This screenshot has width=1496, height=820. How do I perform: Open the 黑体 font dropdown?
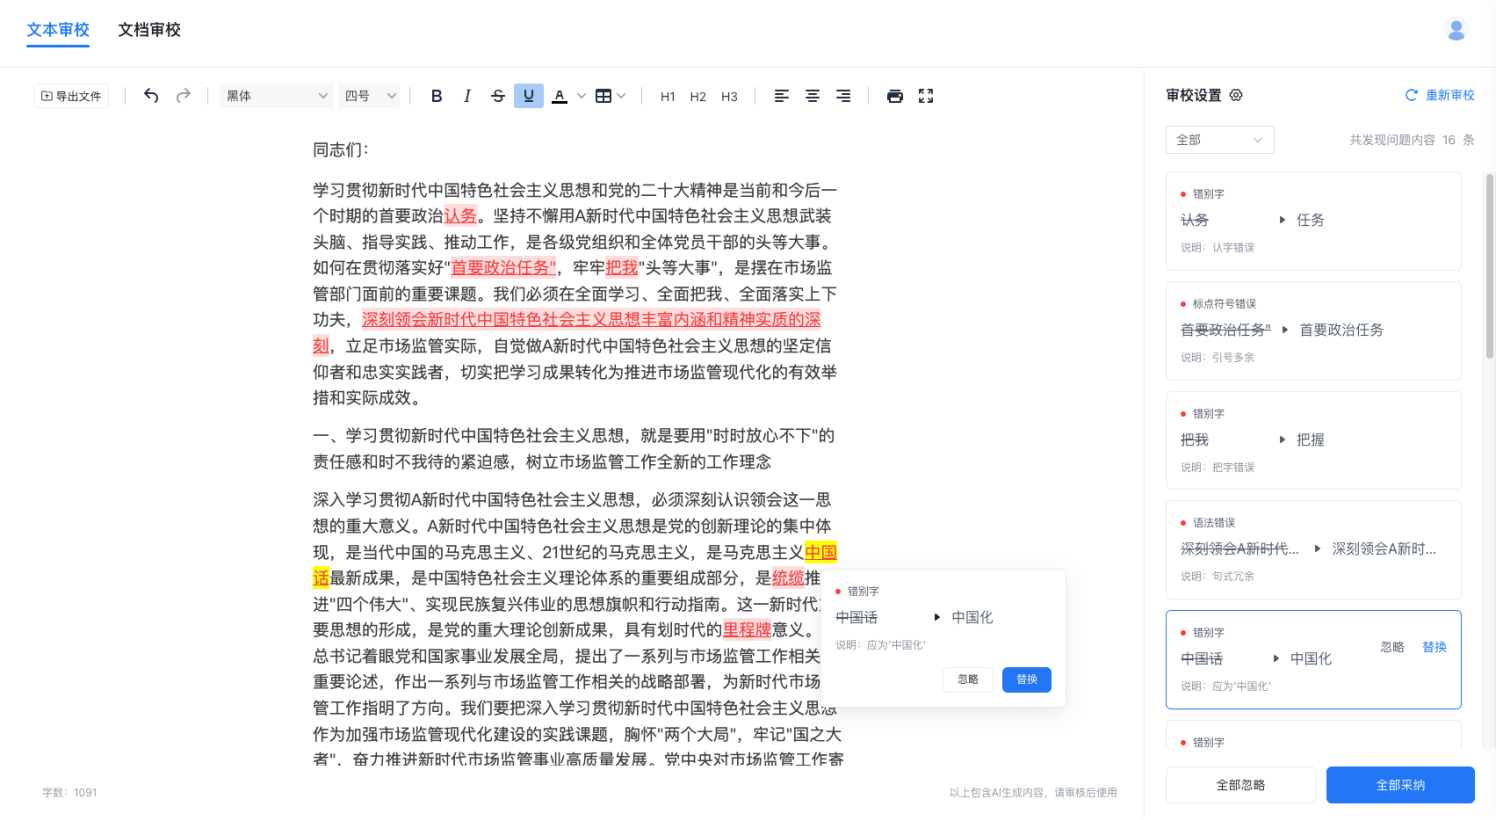(276, 96)
